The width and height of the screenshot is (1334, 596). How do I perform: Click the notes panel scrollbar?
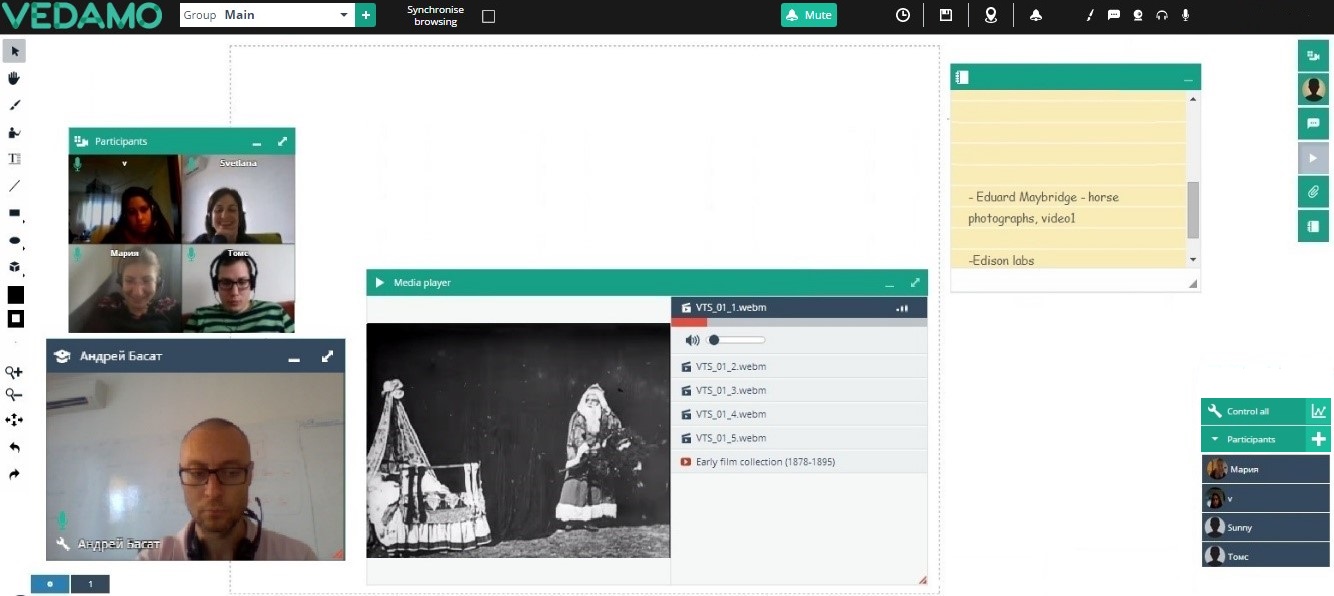pos(1193,210)
